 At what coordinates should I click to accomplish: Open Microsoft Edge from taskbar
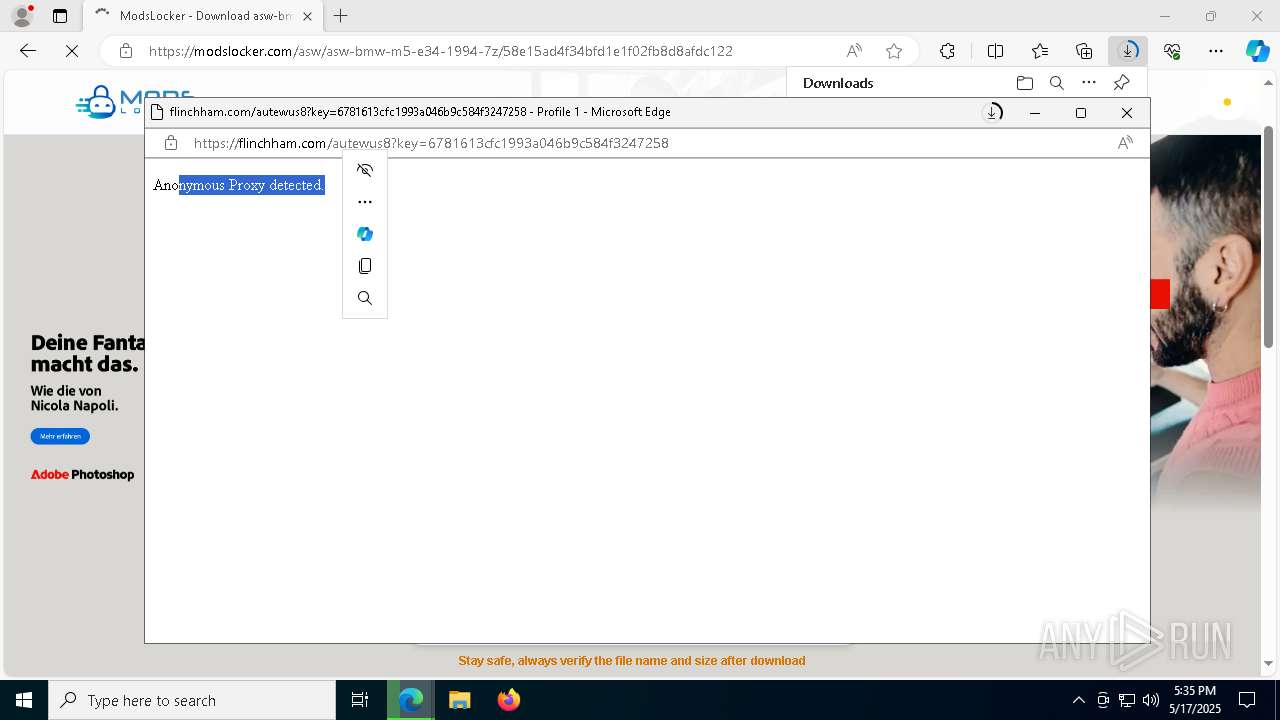(x=411, y=700)
